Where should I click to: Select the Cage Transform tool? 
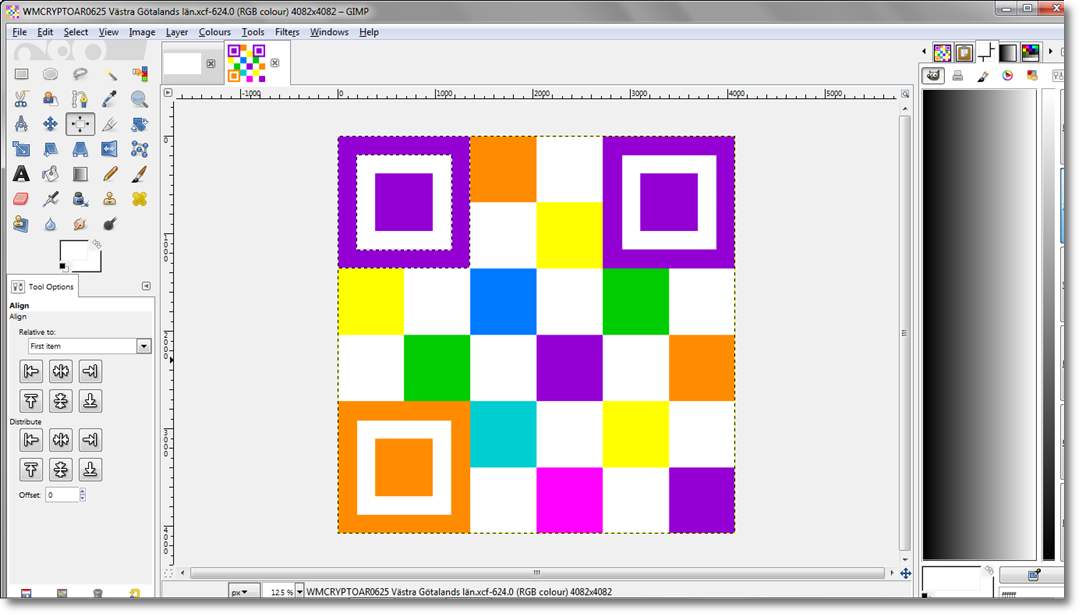point(139,149)
